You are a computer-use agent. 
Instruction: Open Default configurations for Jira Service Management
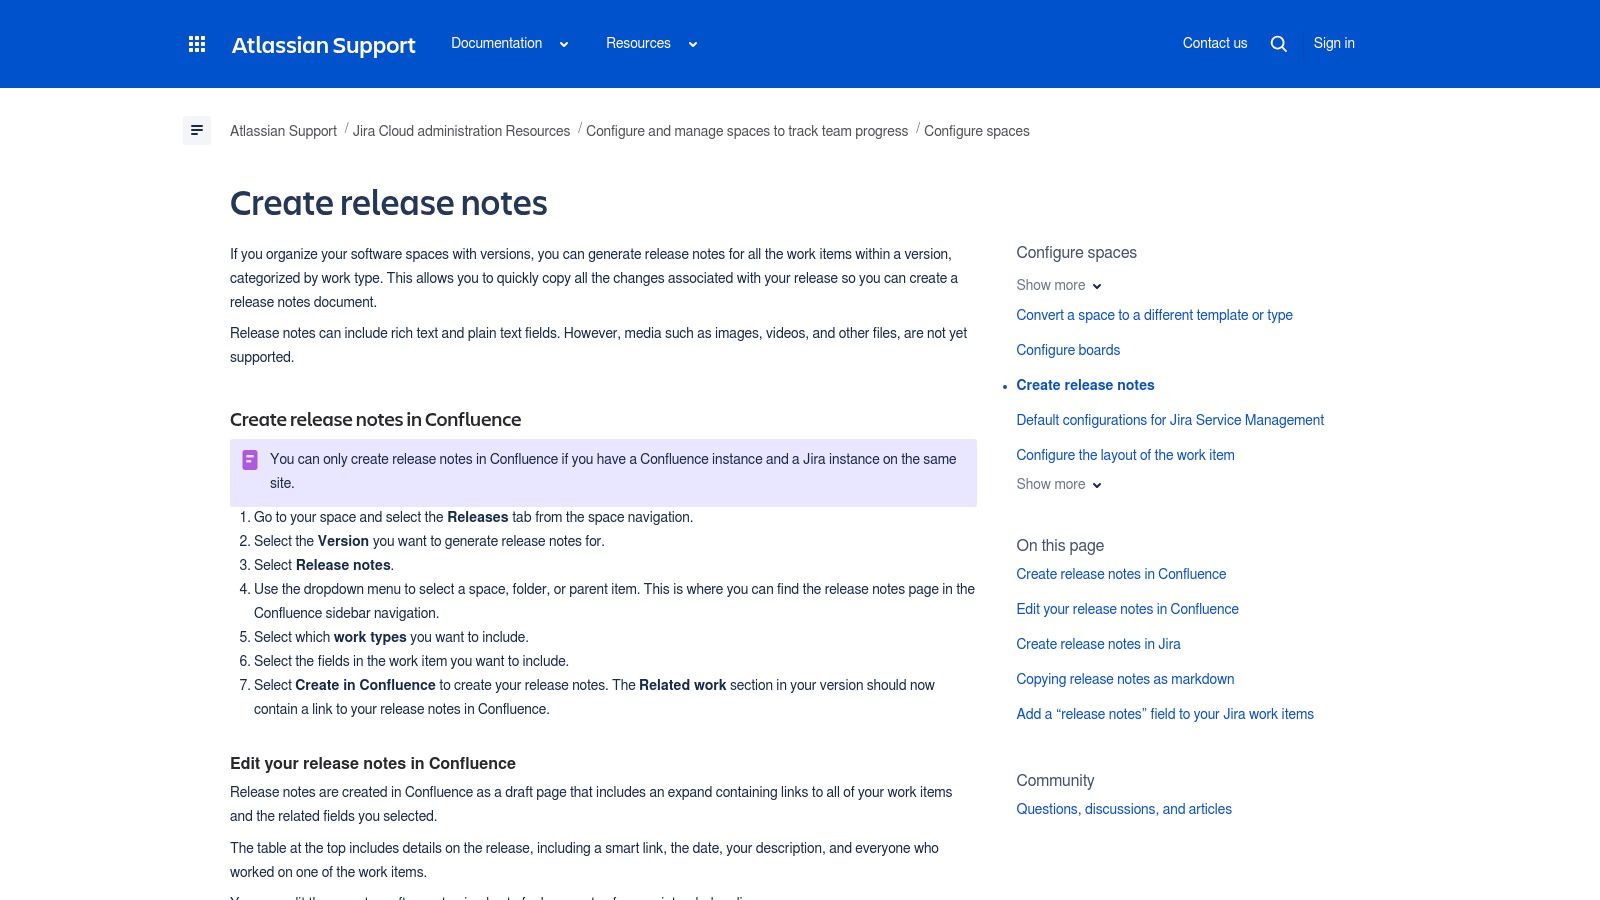(x=1170, y=420)
